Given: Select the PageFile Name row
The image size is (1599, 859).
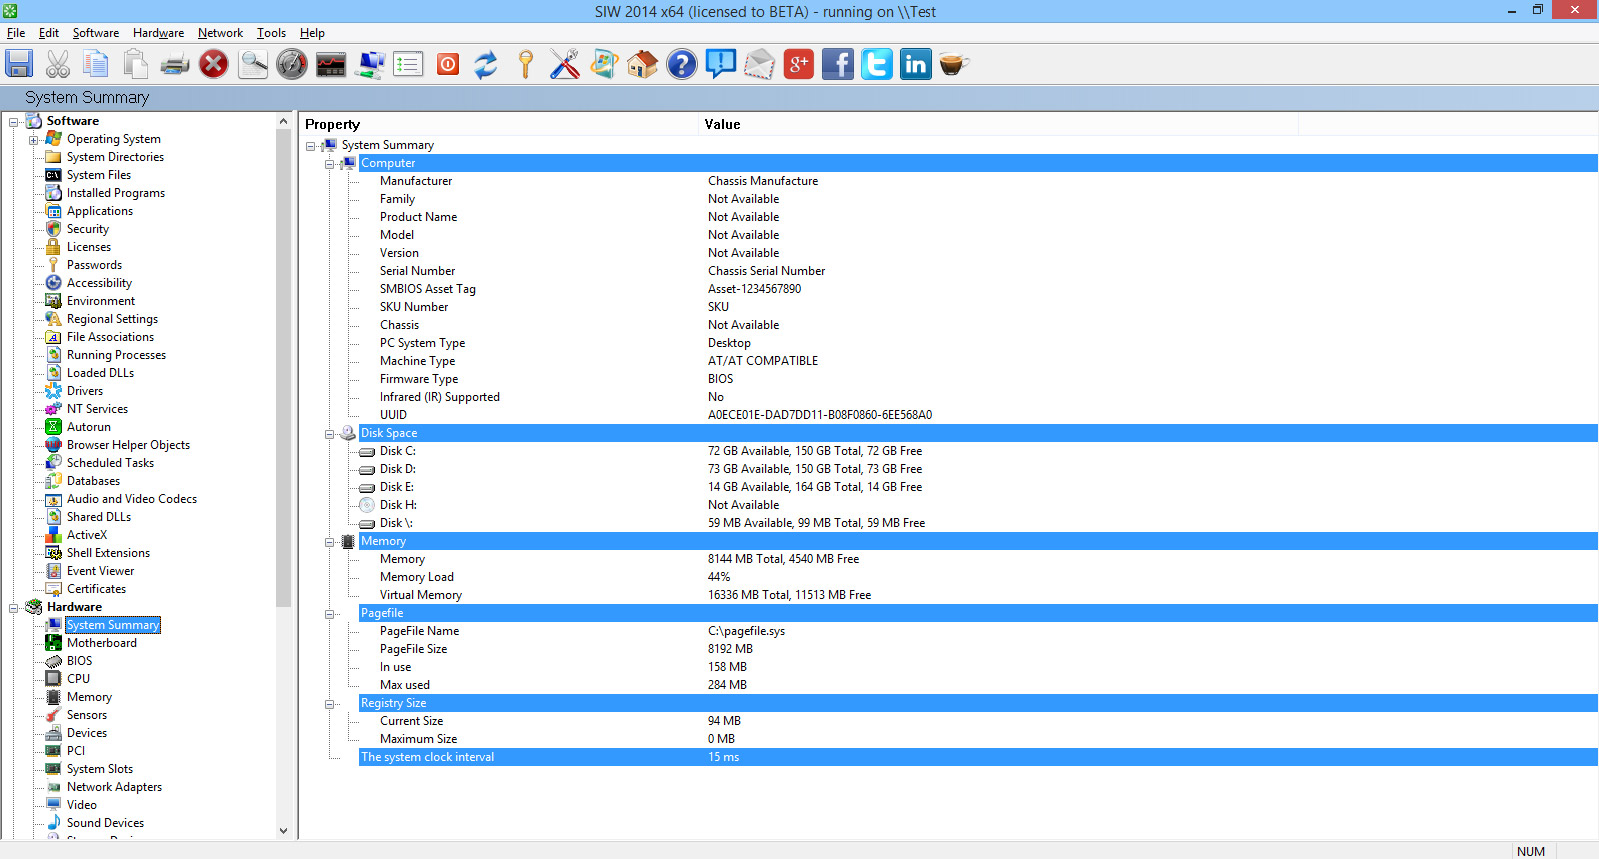Looking at the screenshot, I should (x=978, y=631).
